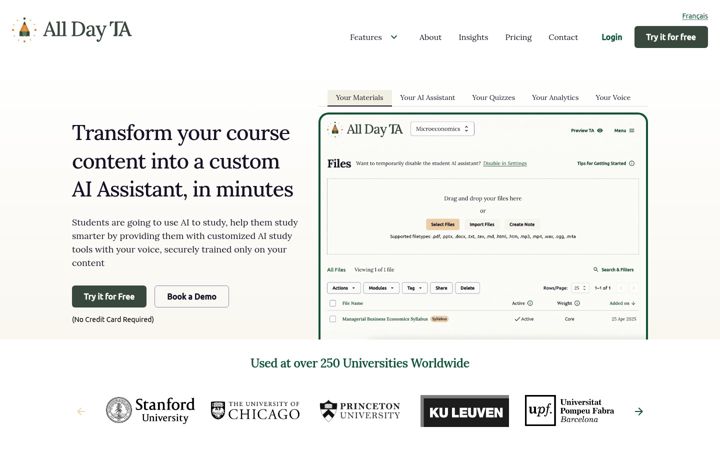Click the All Day TA header logo
This screenshot has width=720, height=450.
pos(72,30)
